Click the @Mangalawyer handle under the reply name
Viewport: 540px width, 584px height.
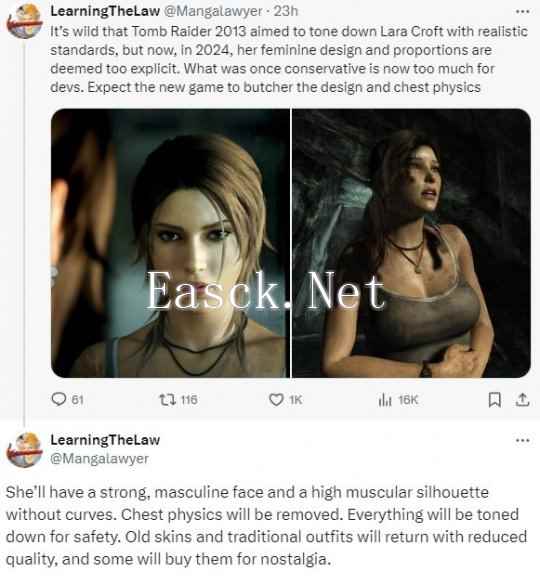click(x=99, y=458)
